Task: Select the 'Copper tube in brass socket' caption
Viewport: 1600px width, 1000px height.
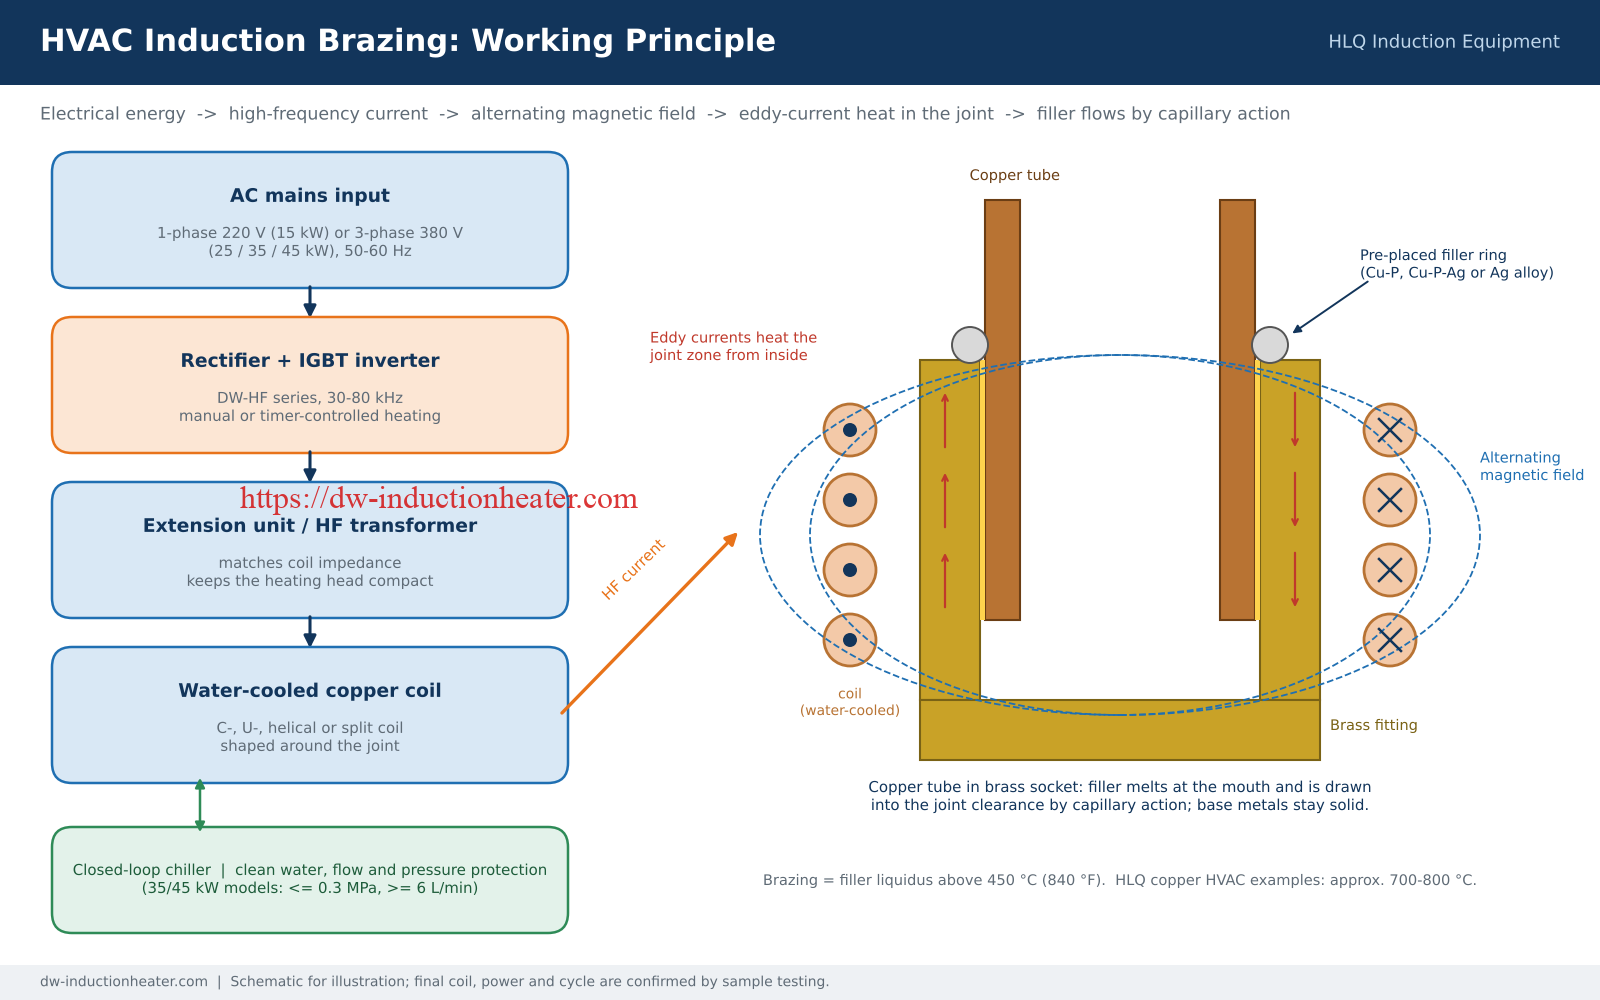Action: [x=1120, y=796]
